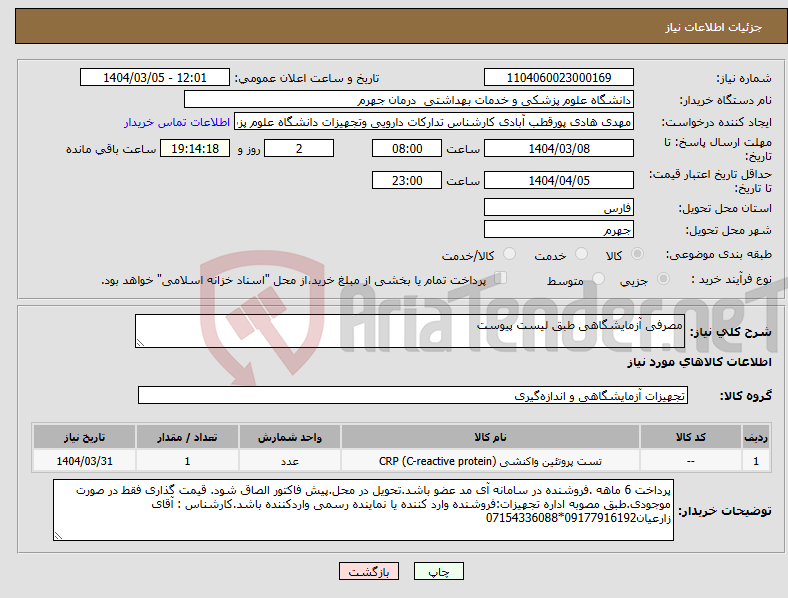The image size is (788, 598).
Task: Click the buyer notes textarea
Action: (x=363, y=510)
